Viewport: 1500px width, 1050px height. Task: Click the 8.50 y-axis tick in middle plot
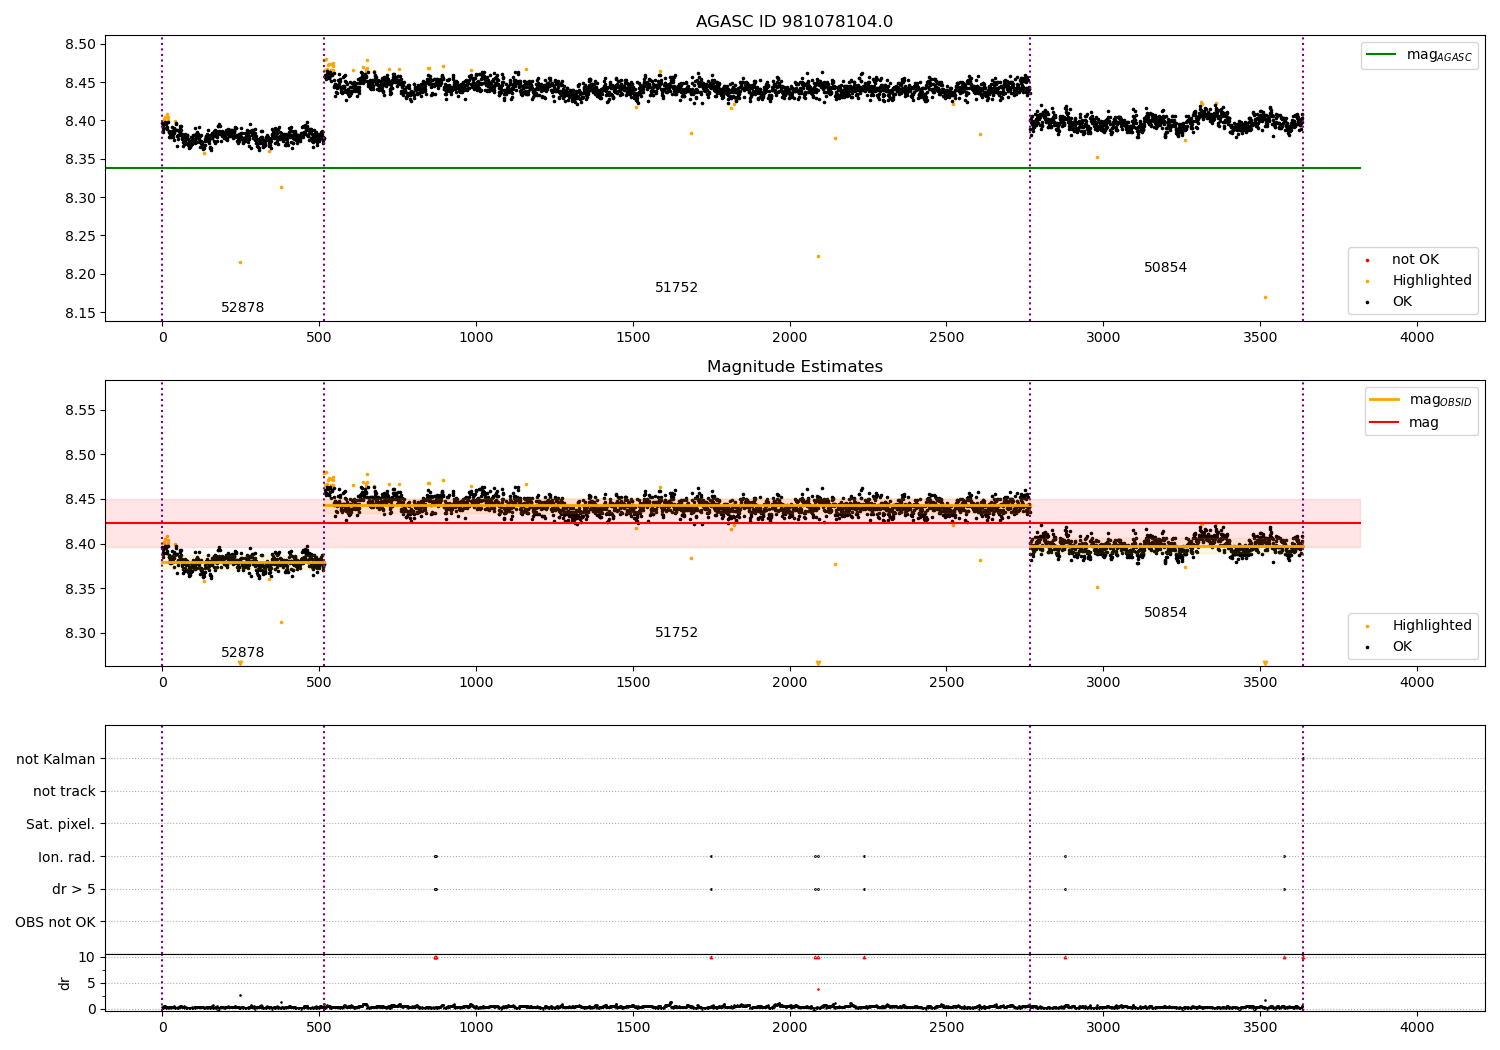[x=81, y=456]
